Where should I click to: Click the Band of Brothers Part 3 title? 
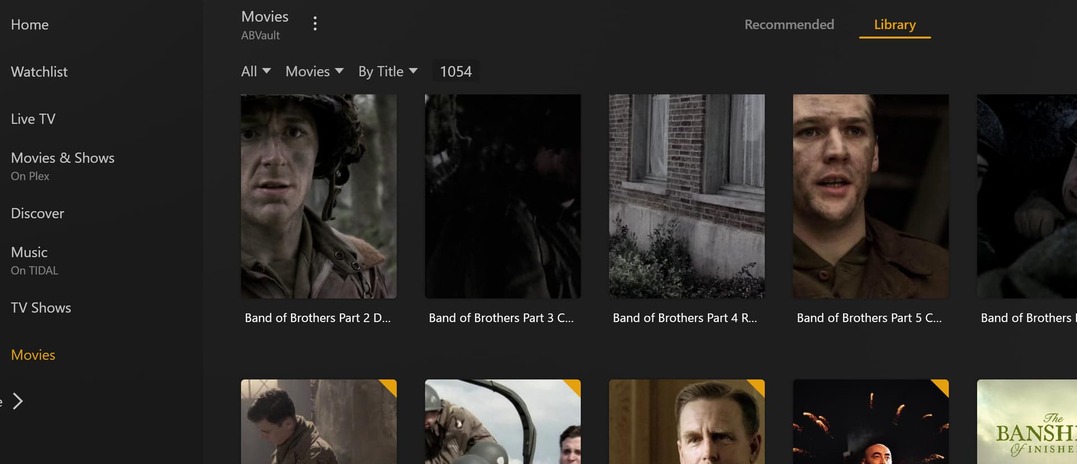501,318
